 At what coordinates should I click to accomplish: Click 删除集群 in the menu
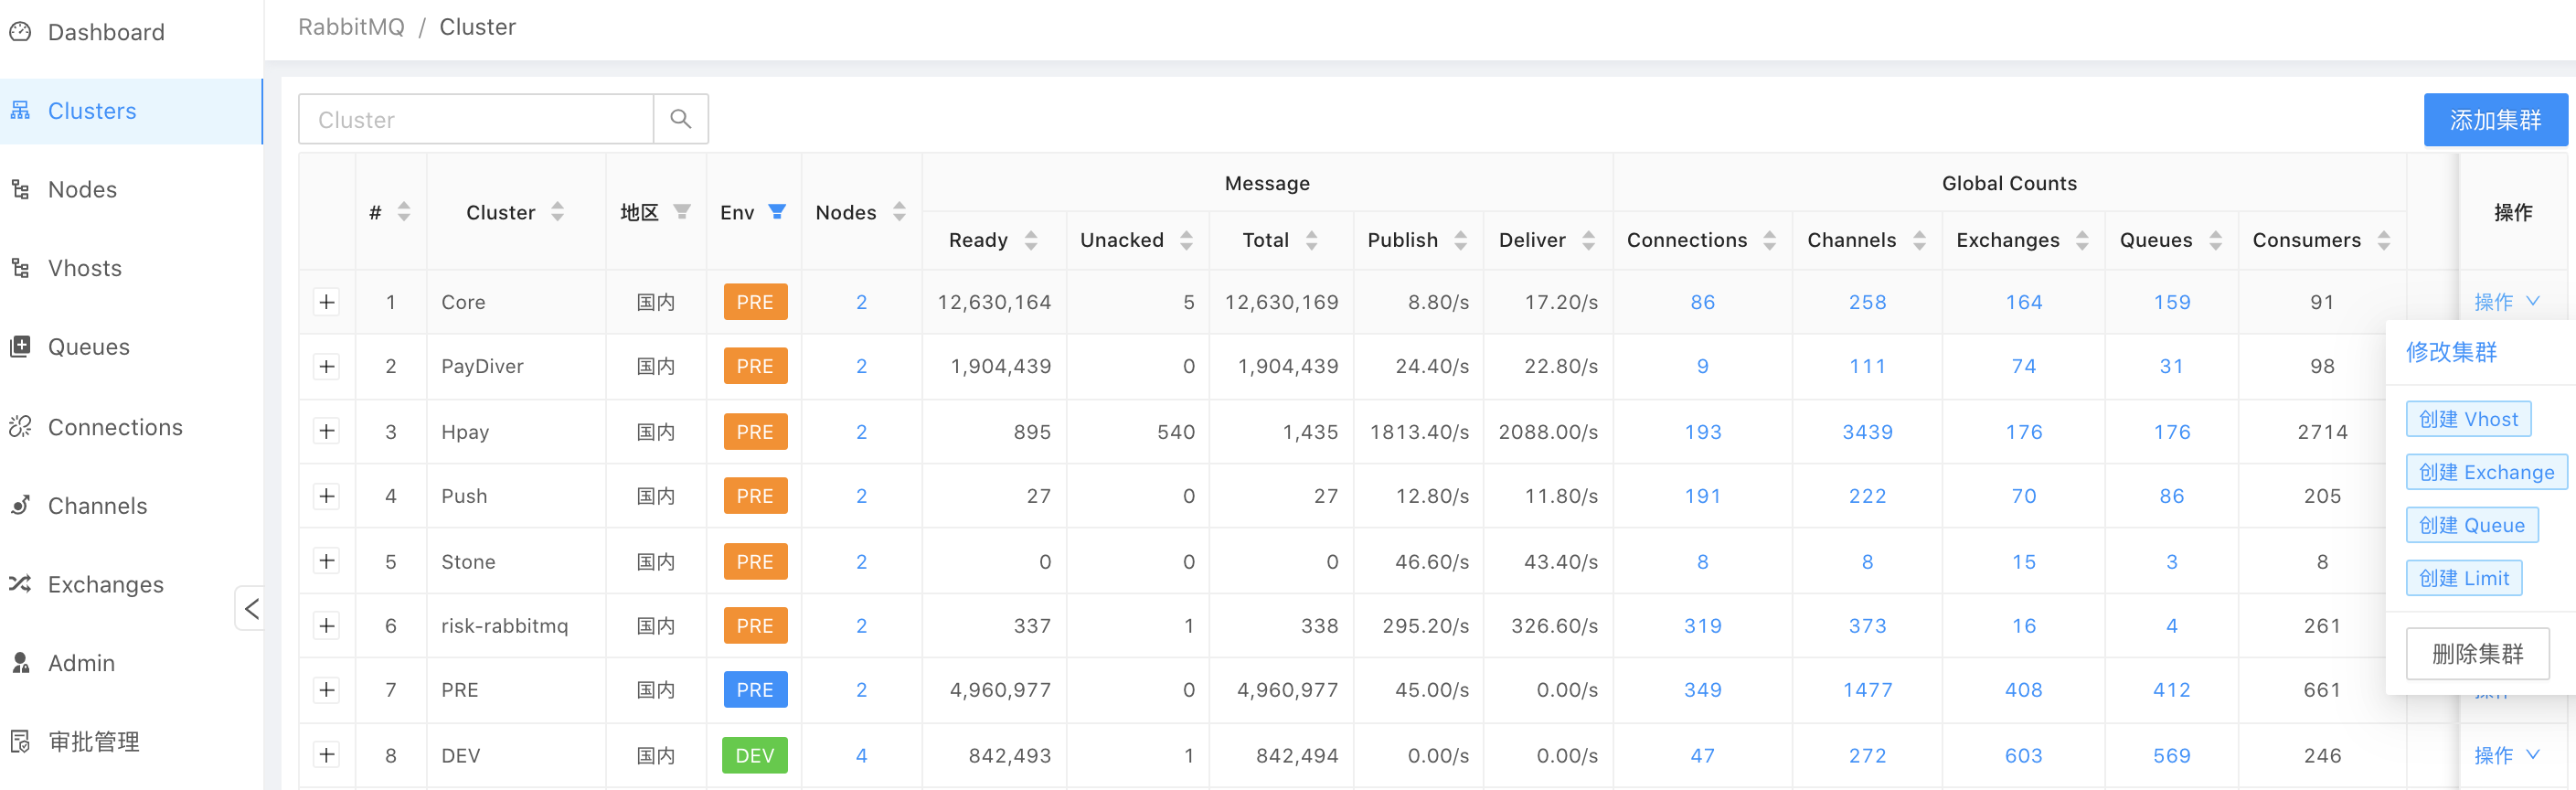click(2477, 654)
